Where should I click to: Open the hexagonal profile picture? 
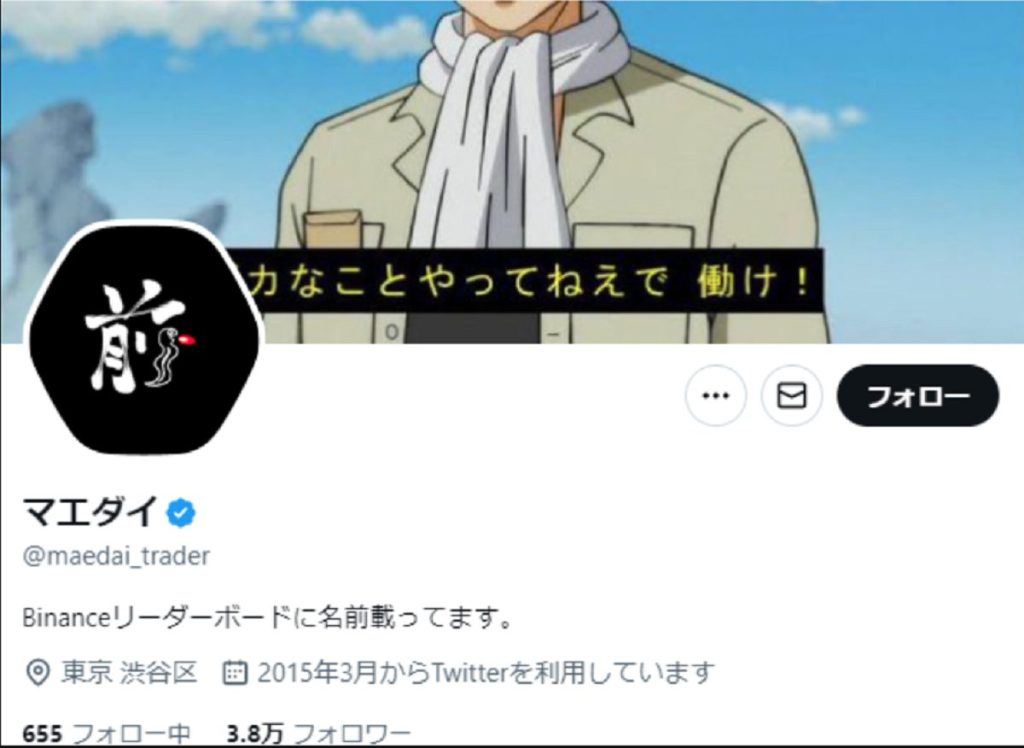(x=144, y=340)
